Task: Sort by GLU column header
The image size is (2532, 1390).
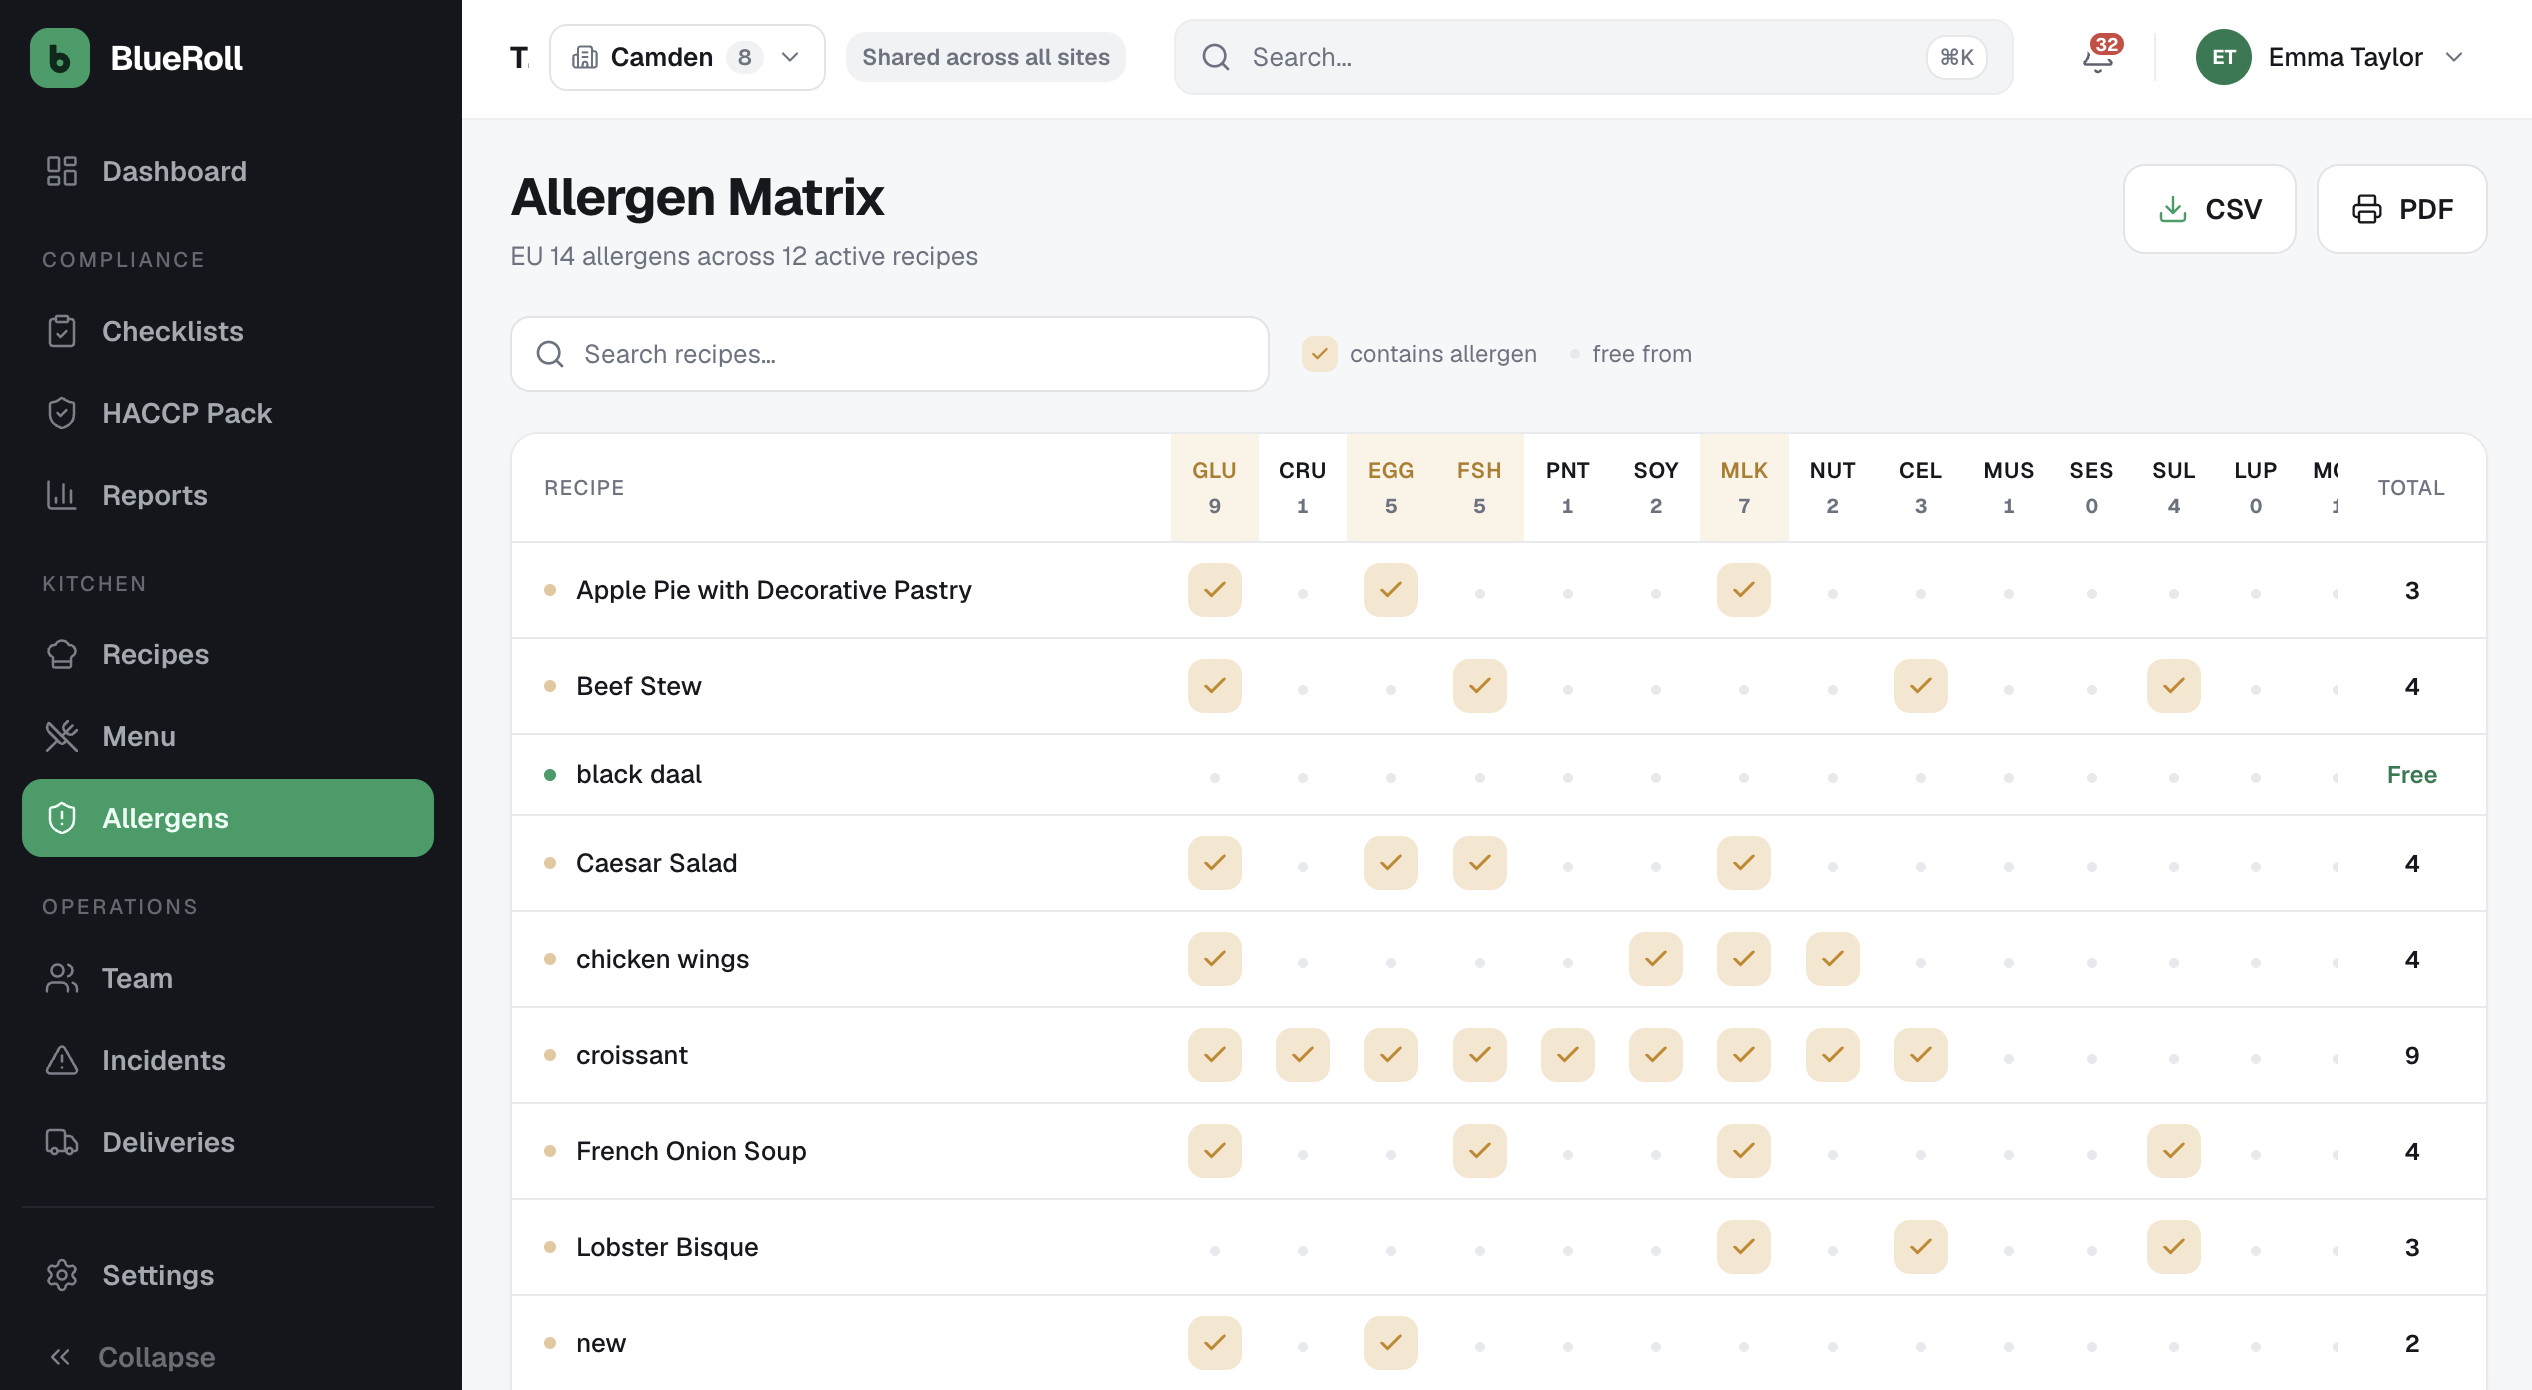Action: coord(1215,487)
